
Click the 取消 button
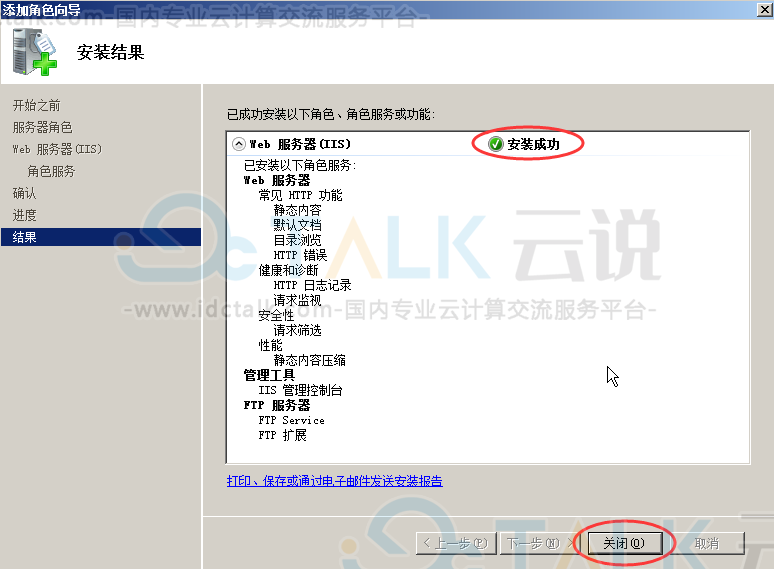[x=706, y=543]
